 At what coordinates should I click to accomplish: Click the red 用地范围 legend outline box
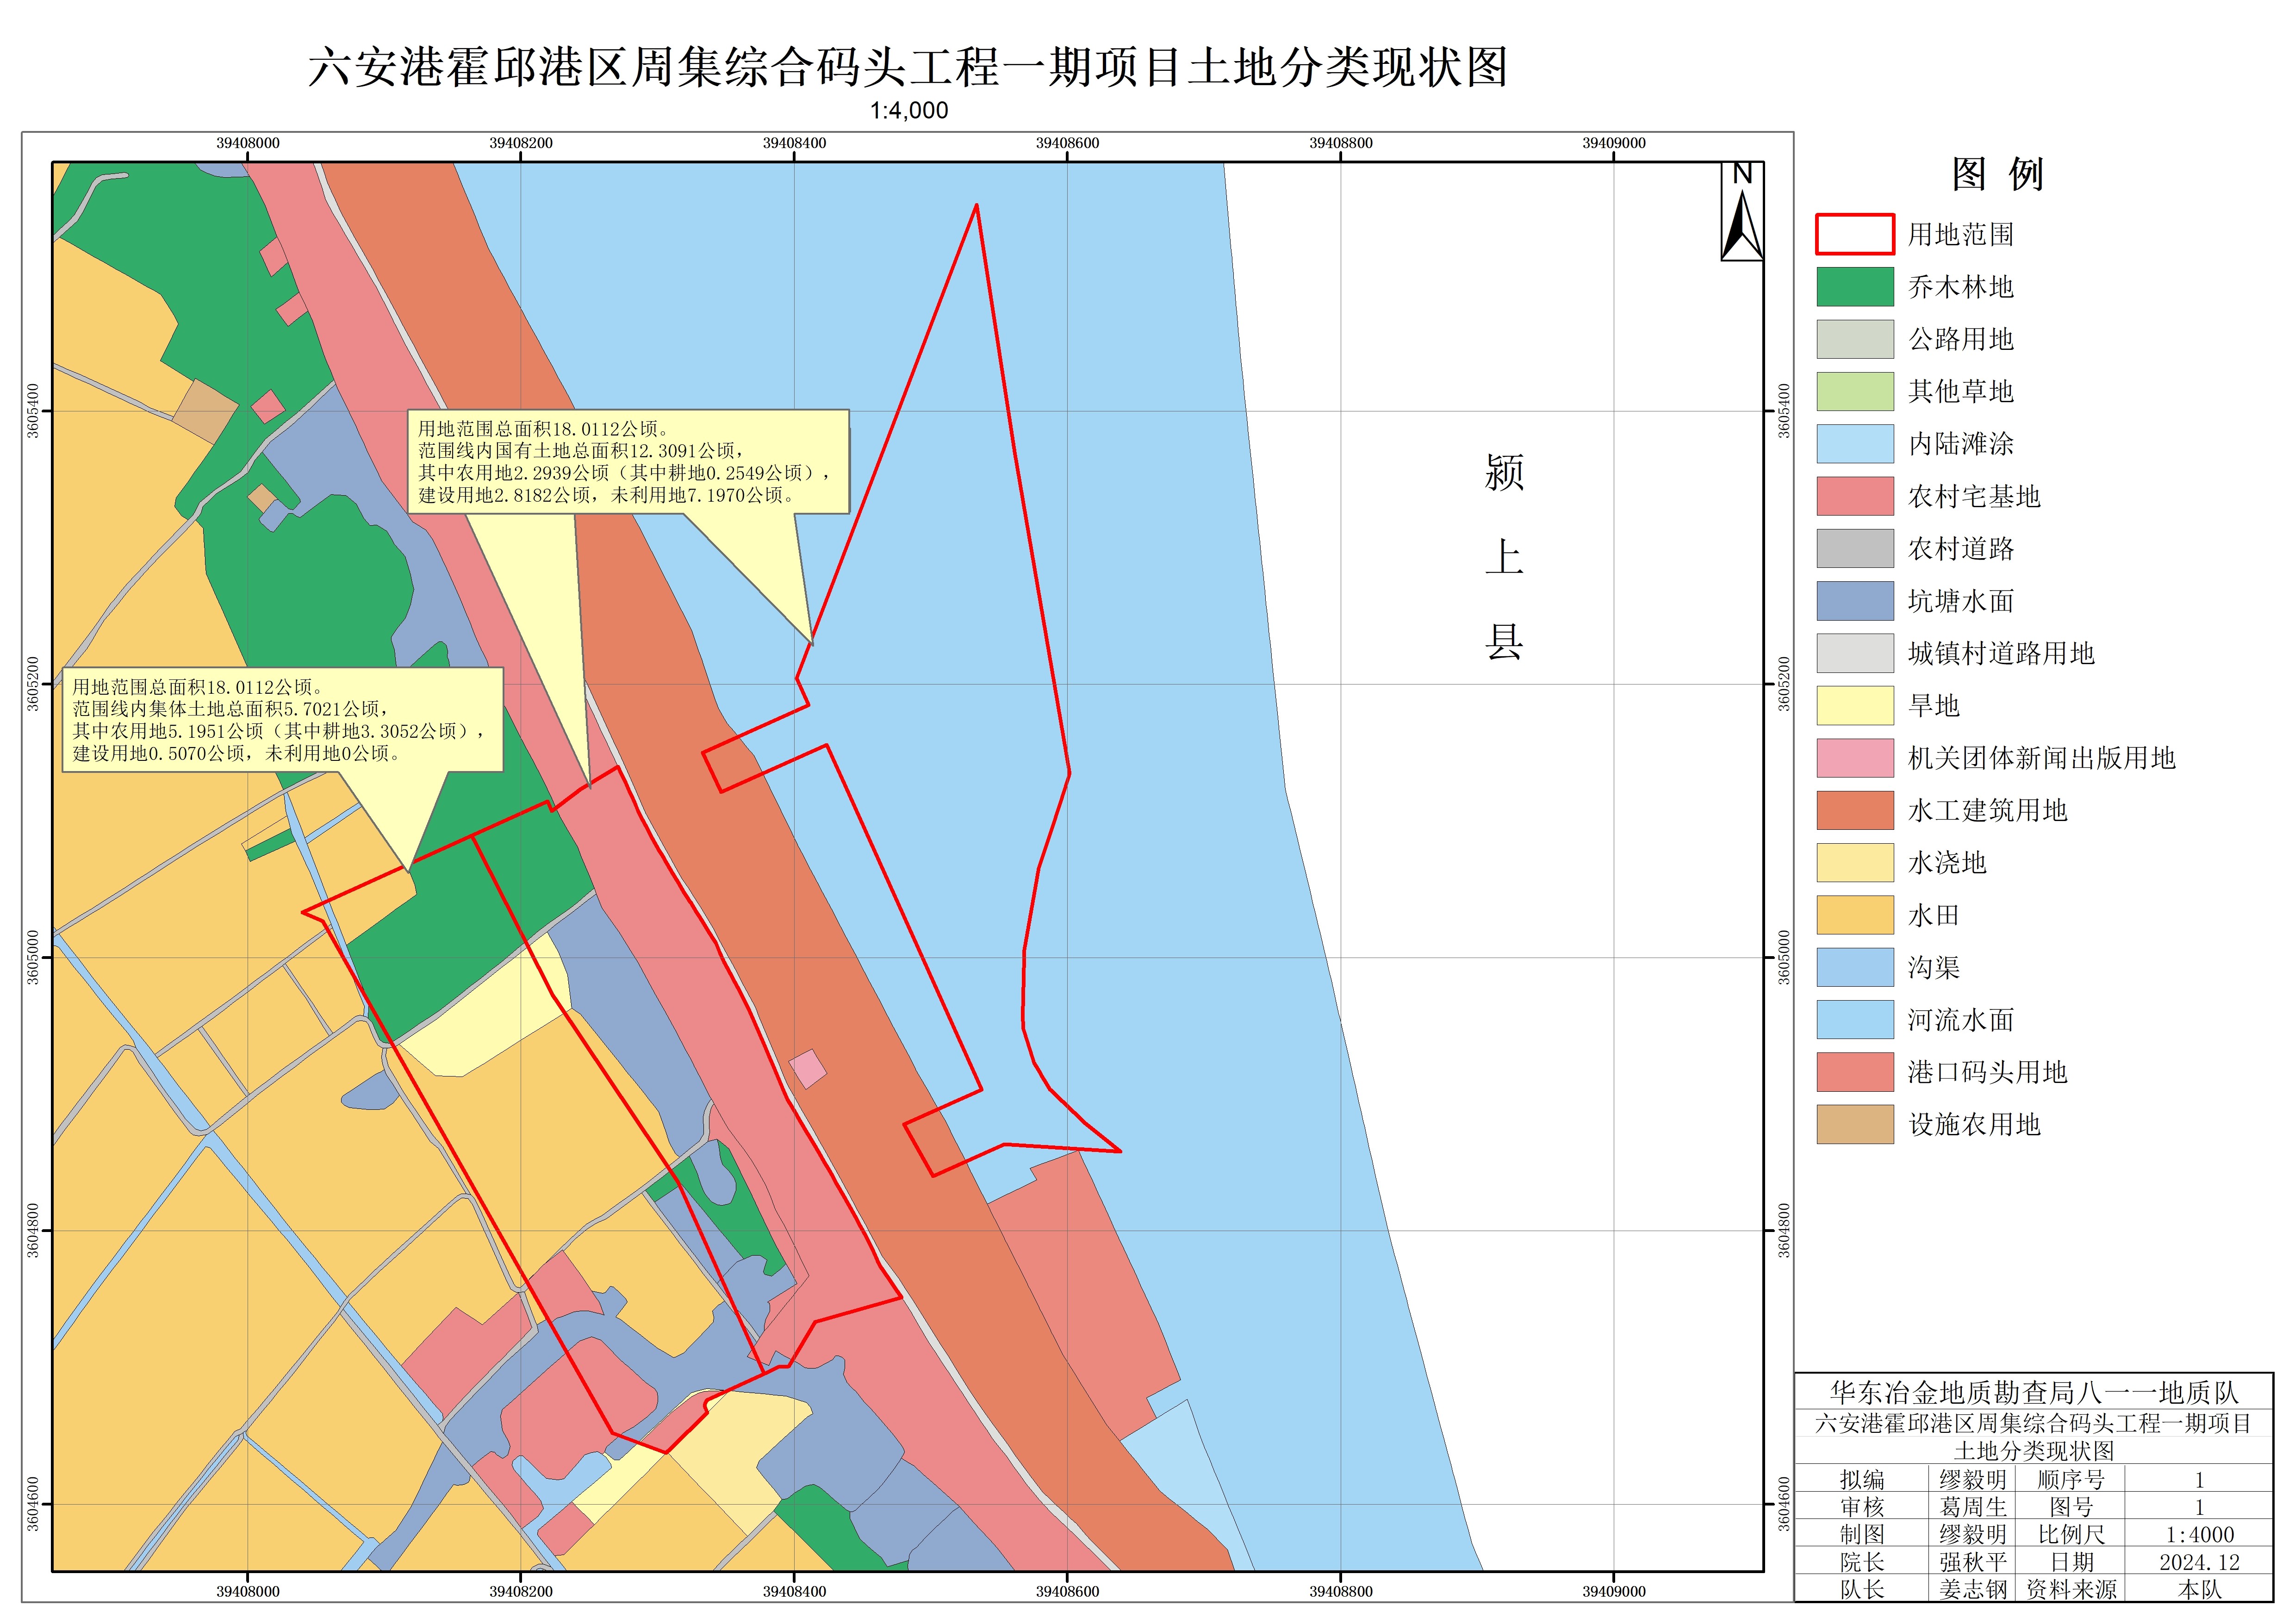point(1854,234)
